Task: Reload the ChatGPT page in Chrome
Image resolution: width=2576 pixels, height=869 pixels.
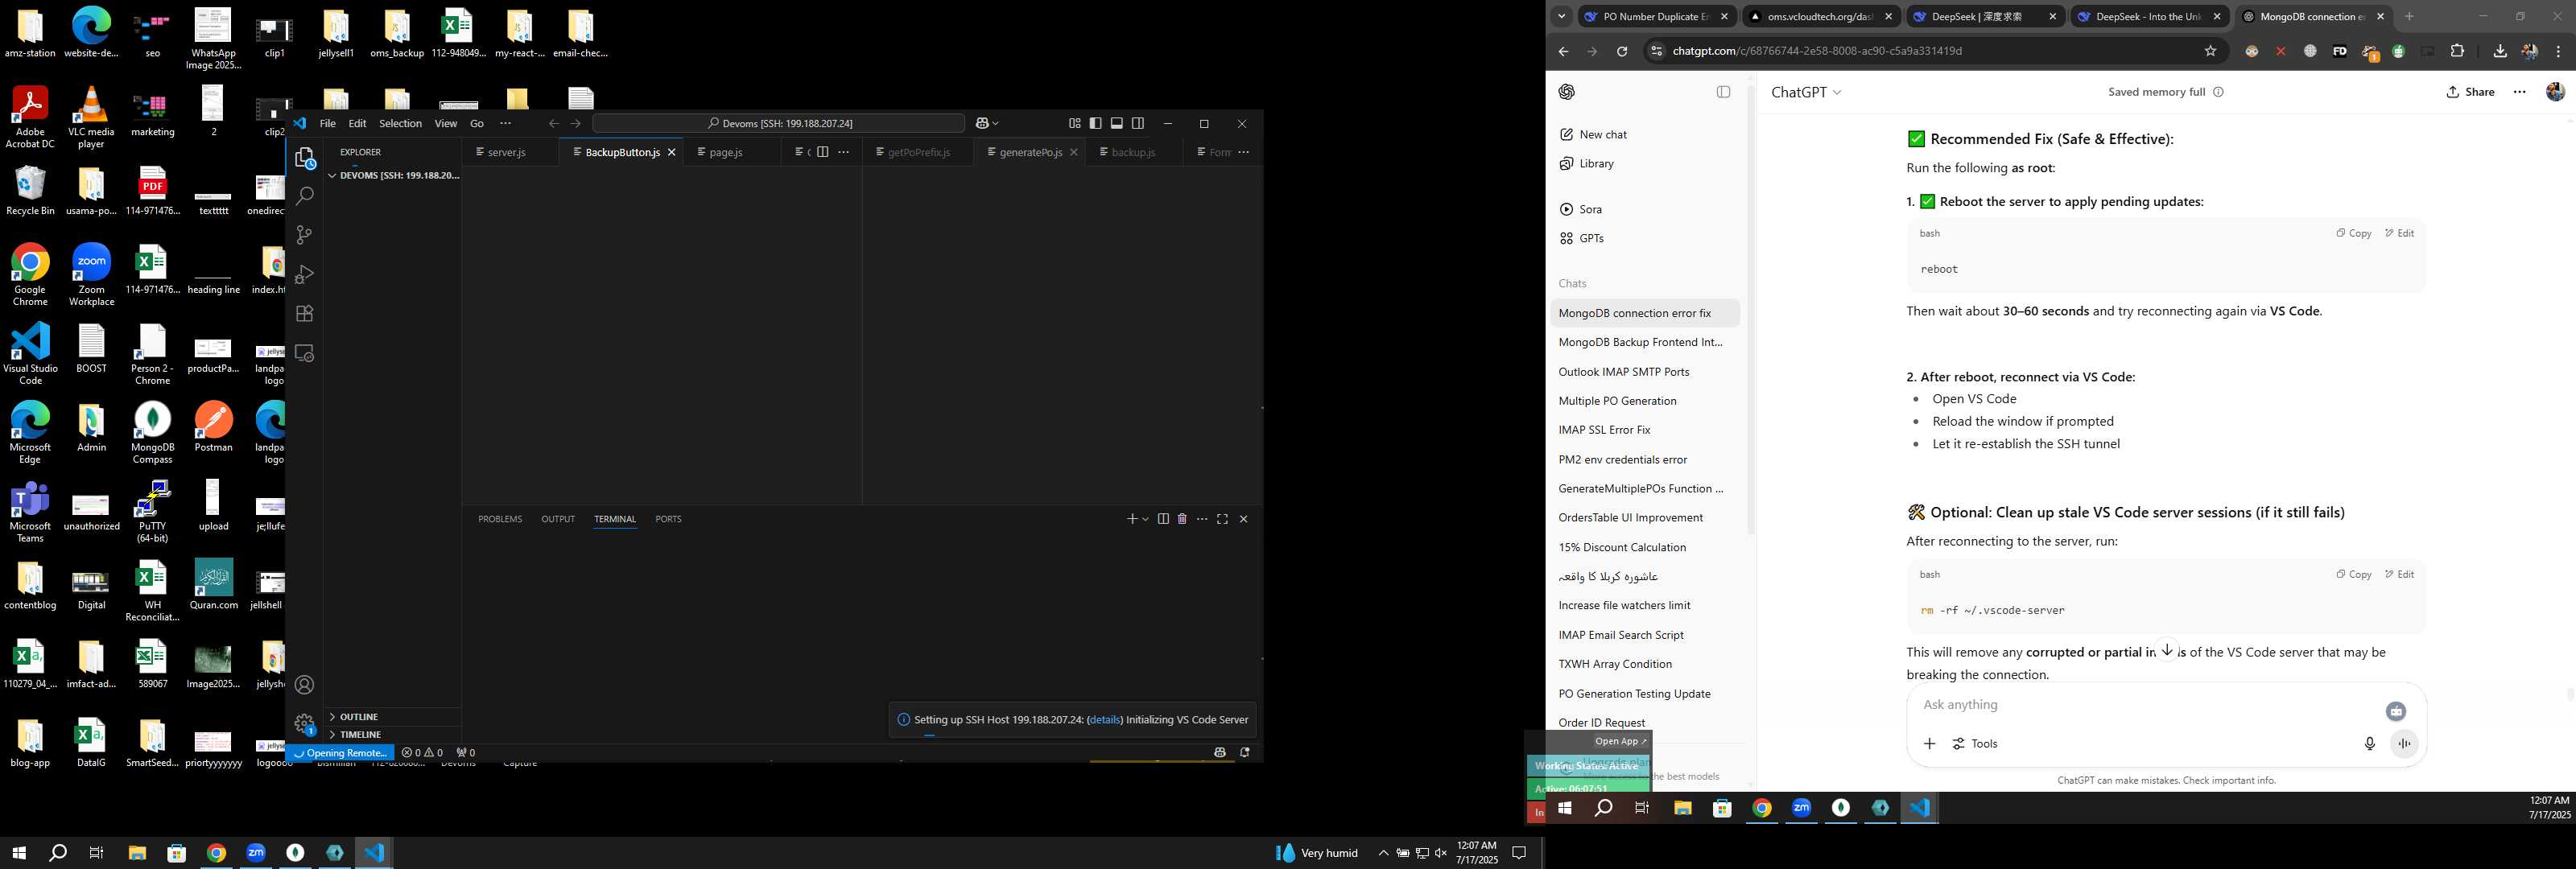Action: 1622,51
